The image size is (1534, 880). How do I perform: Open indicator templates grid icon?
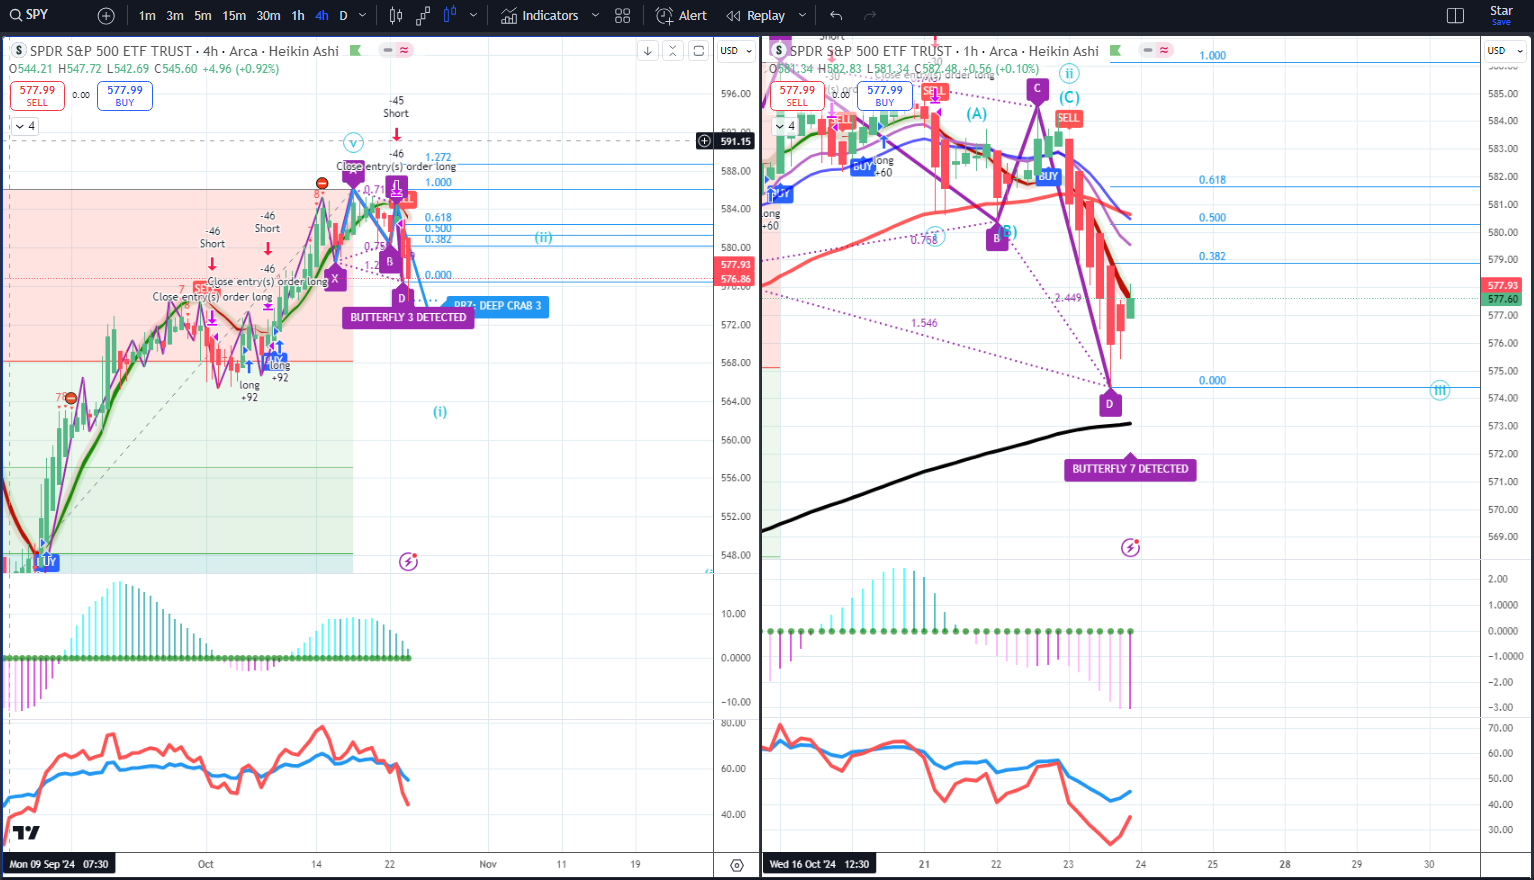[x=623, y=16]
